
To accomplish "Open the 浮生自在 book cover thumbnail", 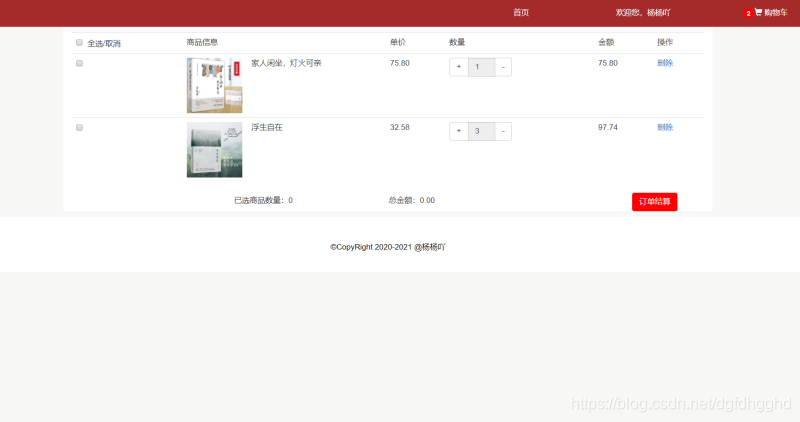I will click(x=214, y=150).
